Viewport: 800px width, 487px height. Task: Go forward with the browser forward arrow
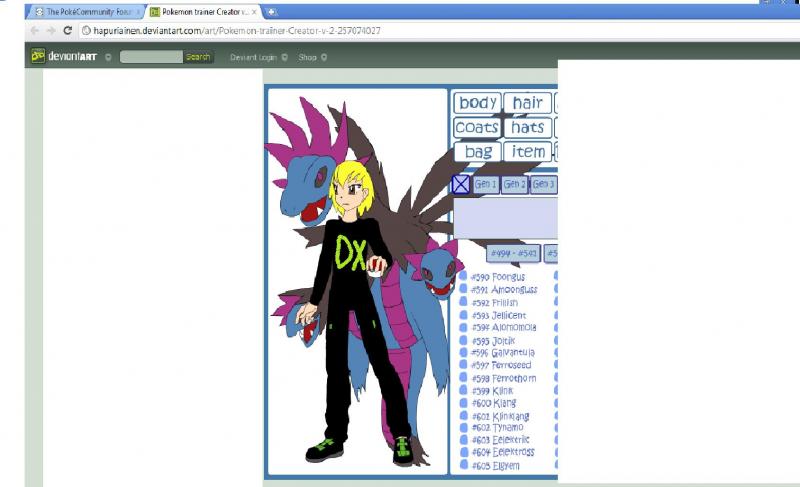pyautogui.click(x=51, y=31)
